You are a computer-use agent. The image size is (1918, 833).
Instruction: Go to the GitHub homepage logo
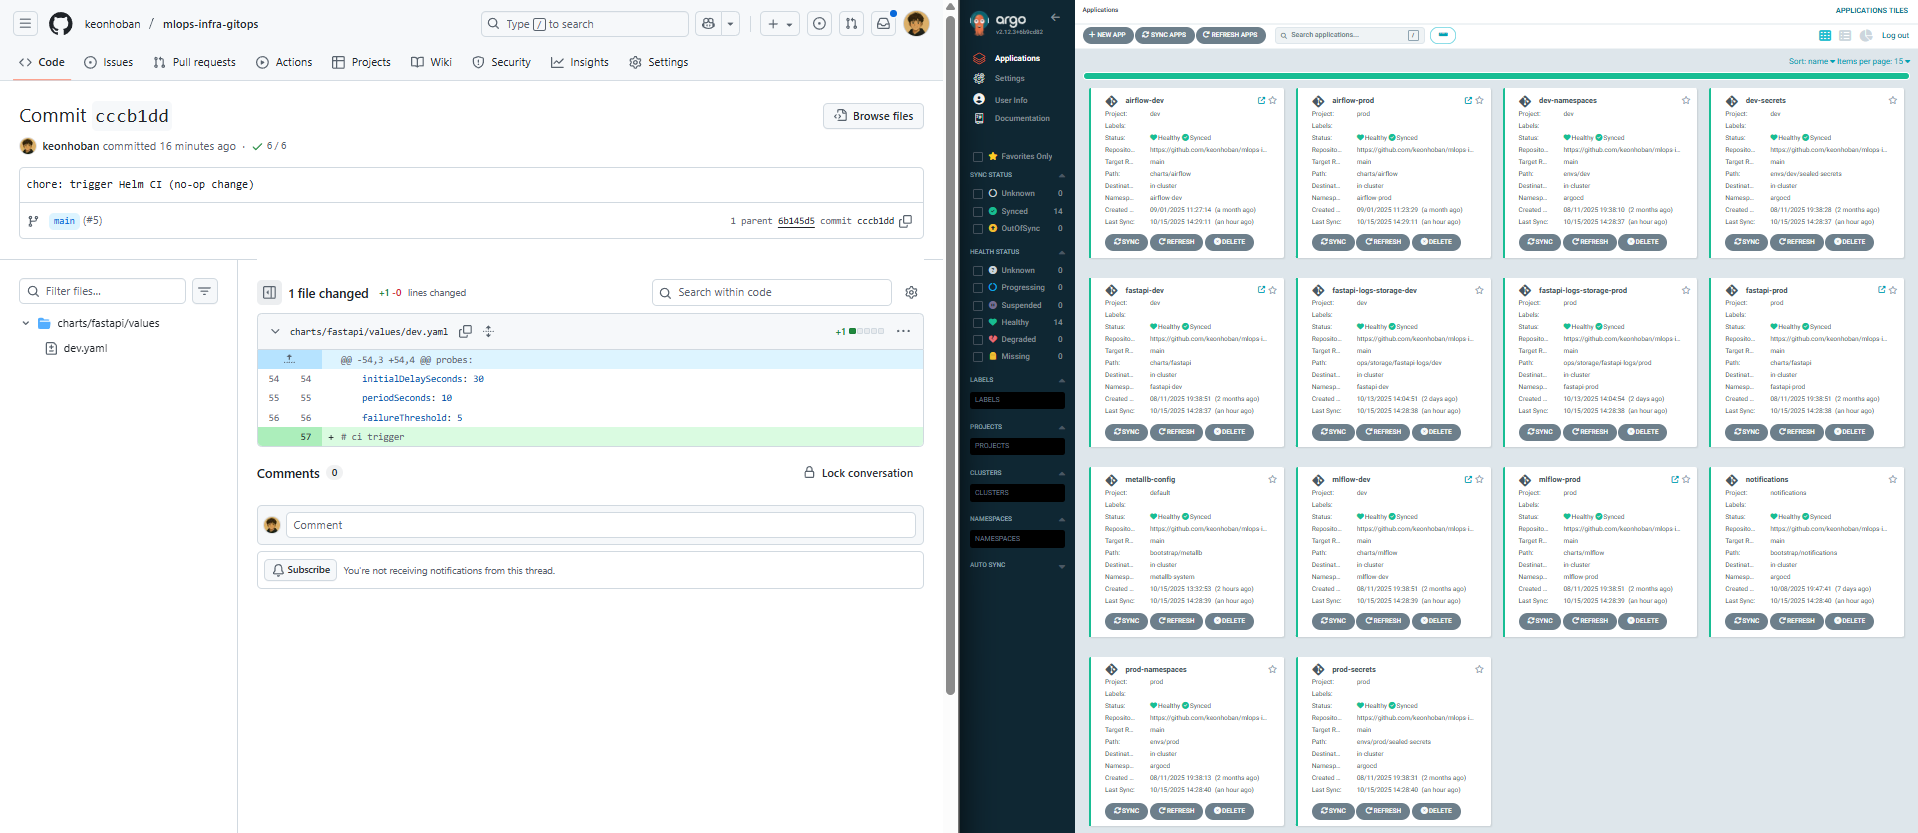tap(61, 23)
